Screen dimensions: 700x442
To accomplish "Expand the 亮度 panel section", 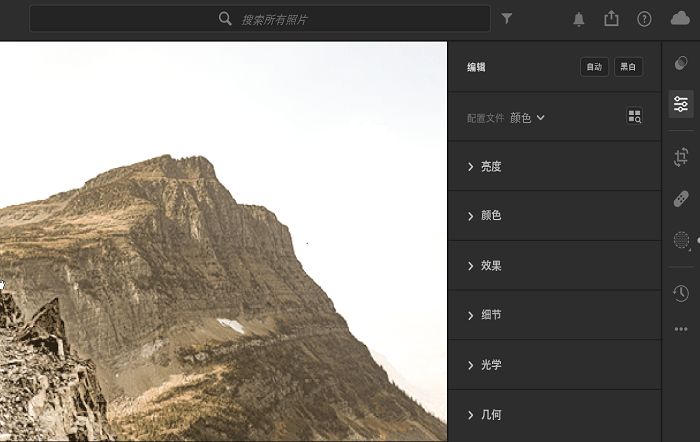I will (x=554, y=167).
